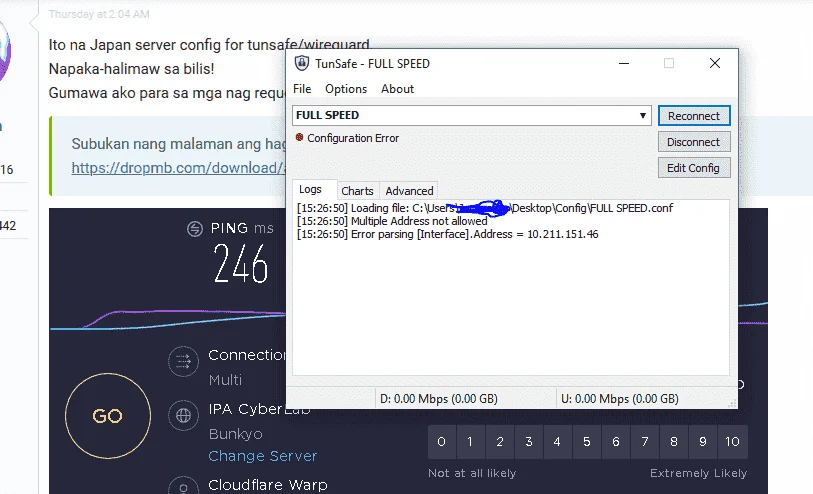
Task: Expand the FULL SPEED config dropdown
Action: (x=642, y=115)
